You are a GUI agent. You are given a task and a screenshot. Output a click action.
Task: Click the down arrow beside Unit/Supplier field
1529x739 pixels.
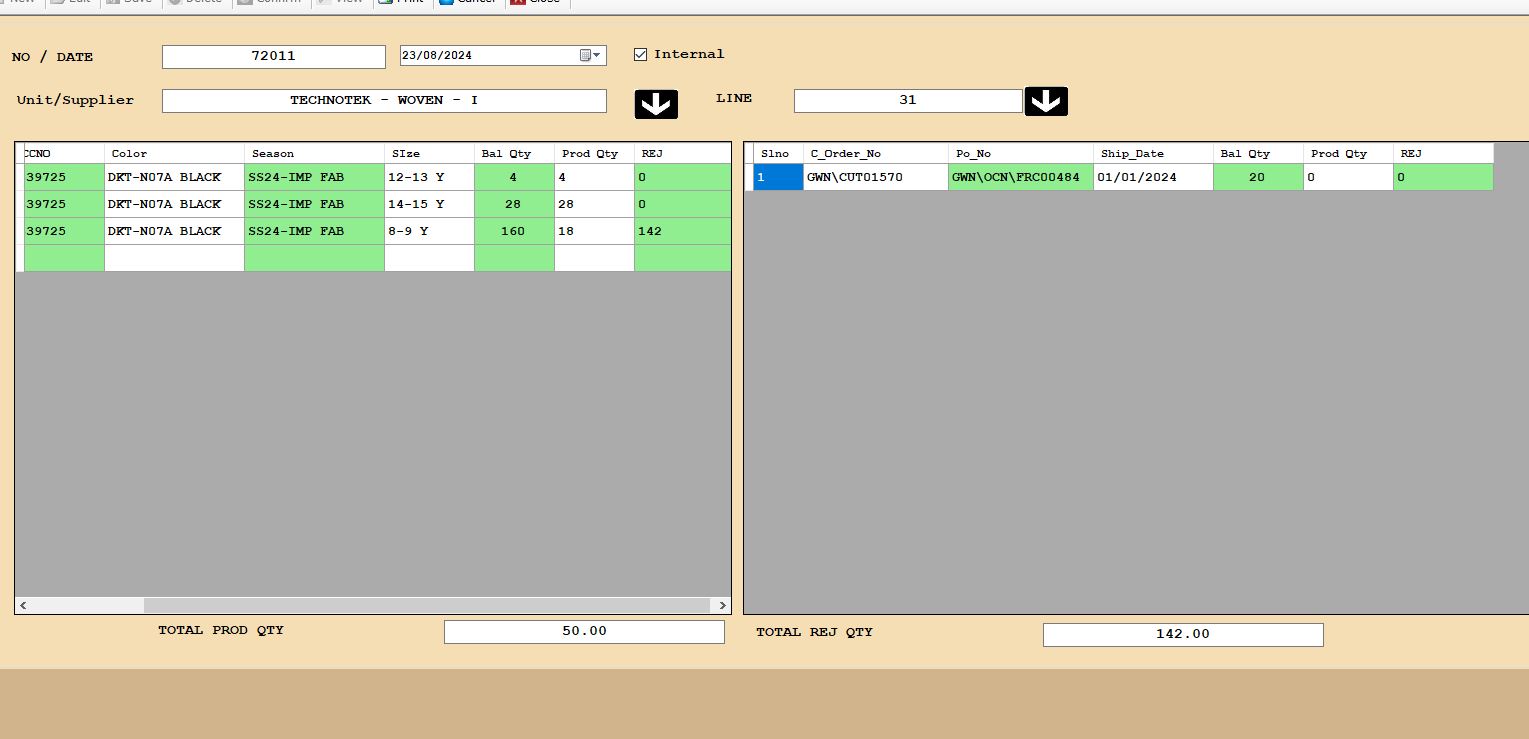coord(656,104)
